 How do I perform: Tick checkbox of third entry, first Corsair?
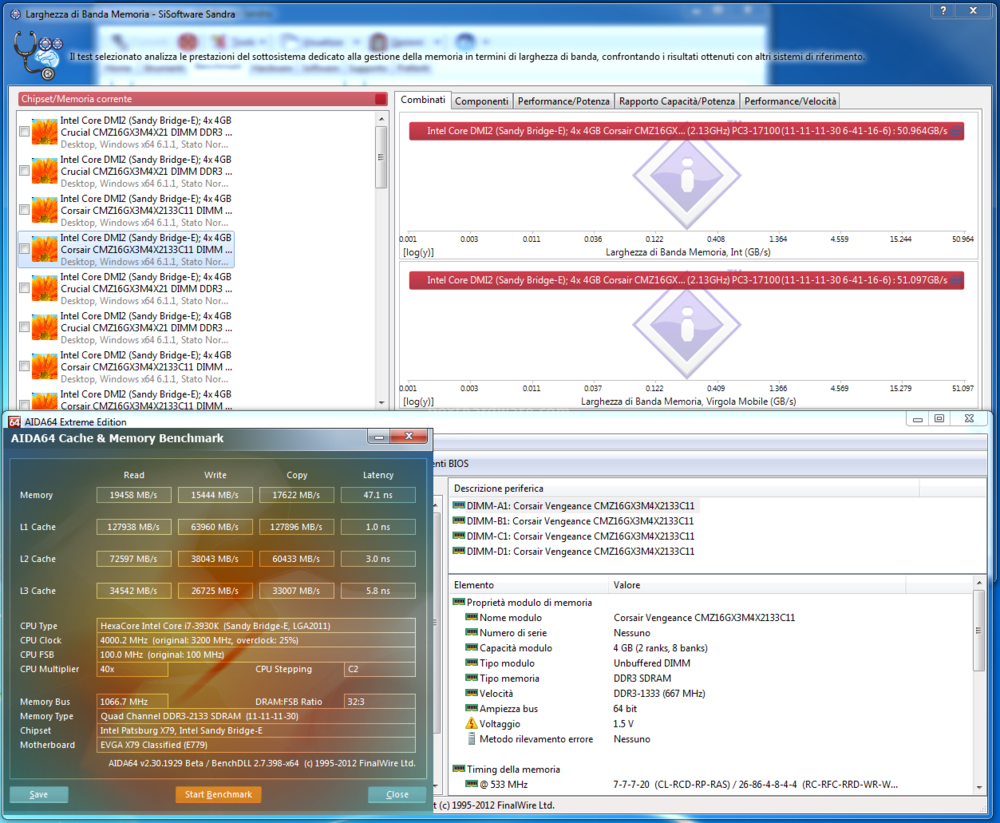pyautogui.click(x=24, y=210)
